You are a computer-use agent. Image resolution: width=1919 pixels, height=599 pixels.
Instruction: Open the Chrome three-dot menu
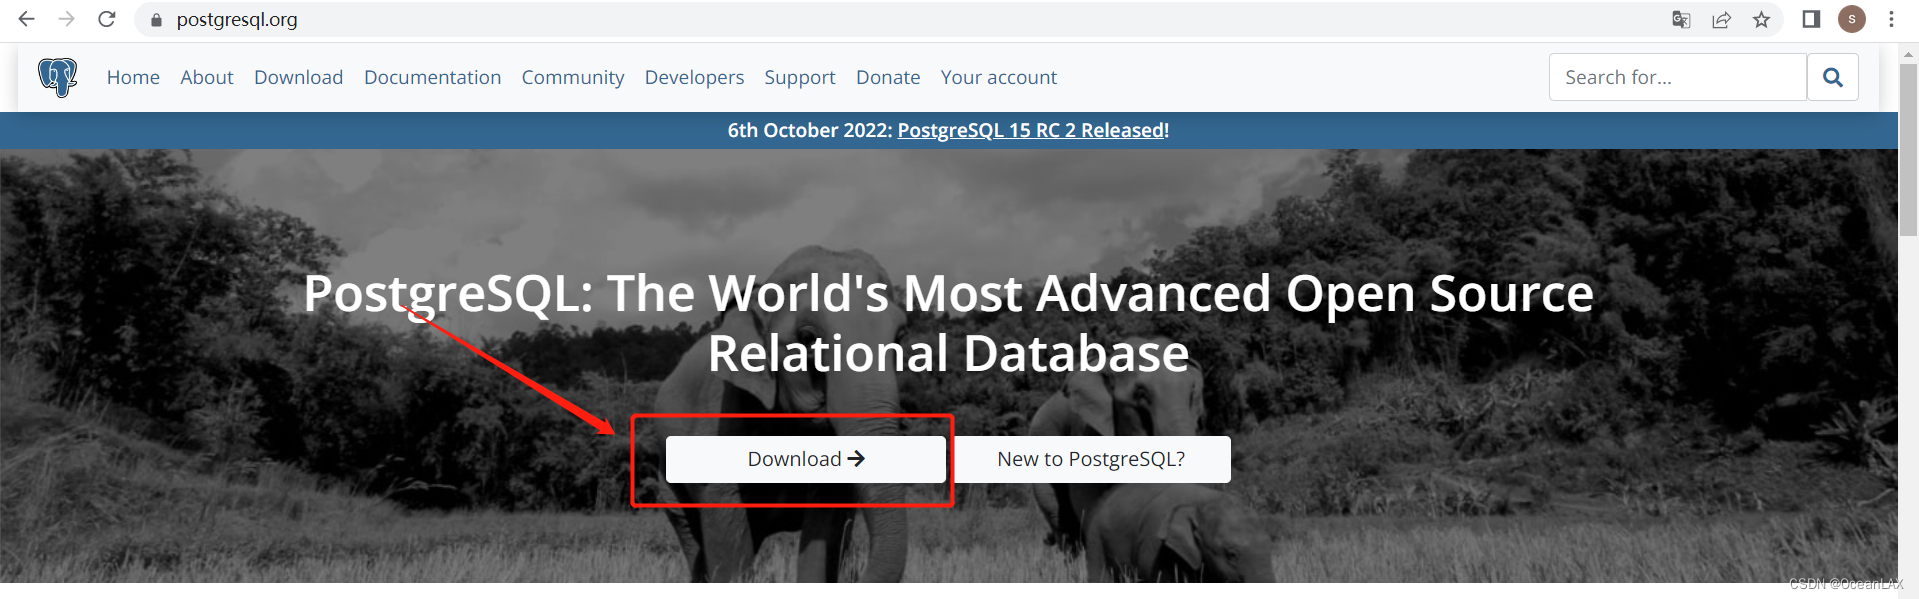(x=1891, y=19)
